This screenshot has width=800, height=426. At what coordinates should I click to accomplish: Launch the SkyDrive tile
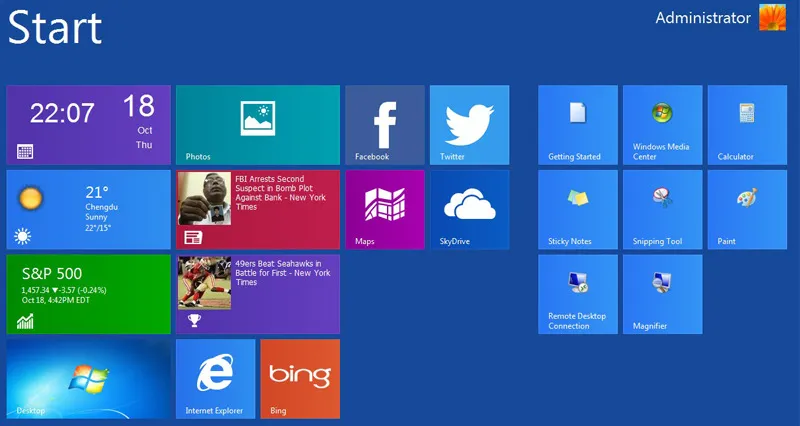tap(469, 209)
